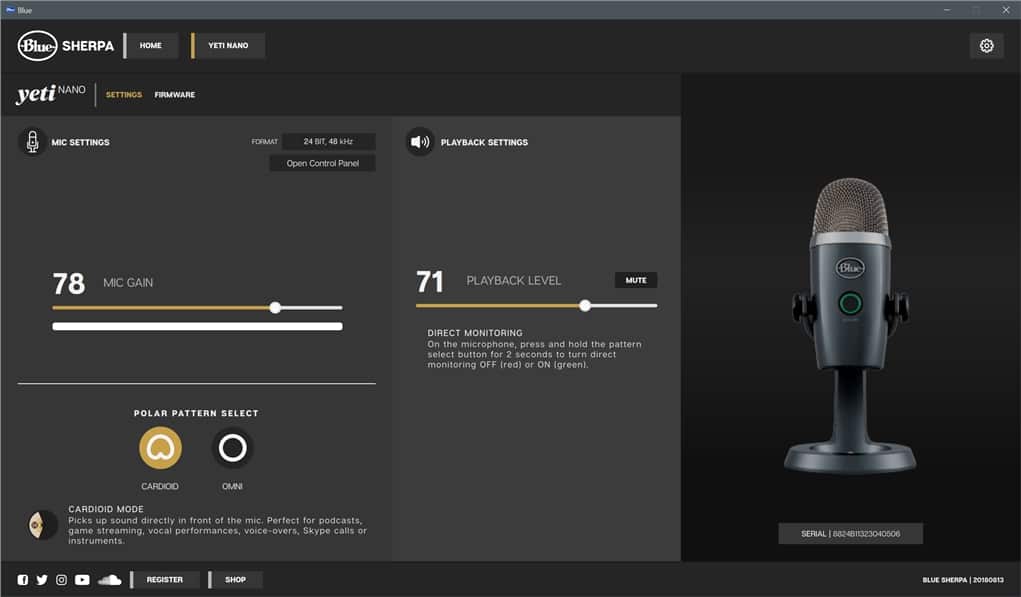Click the mic gain value 78

pos(69,284)
